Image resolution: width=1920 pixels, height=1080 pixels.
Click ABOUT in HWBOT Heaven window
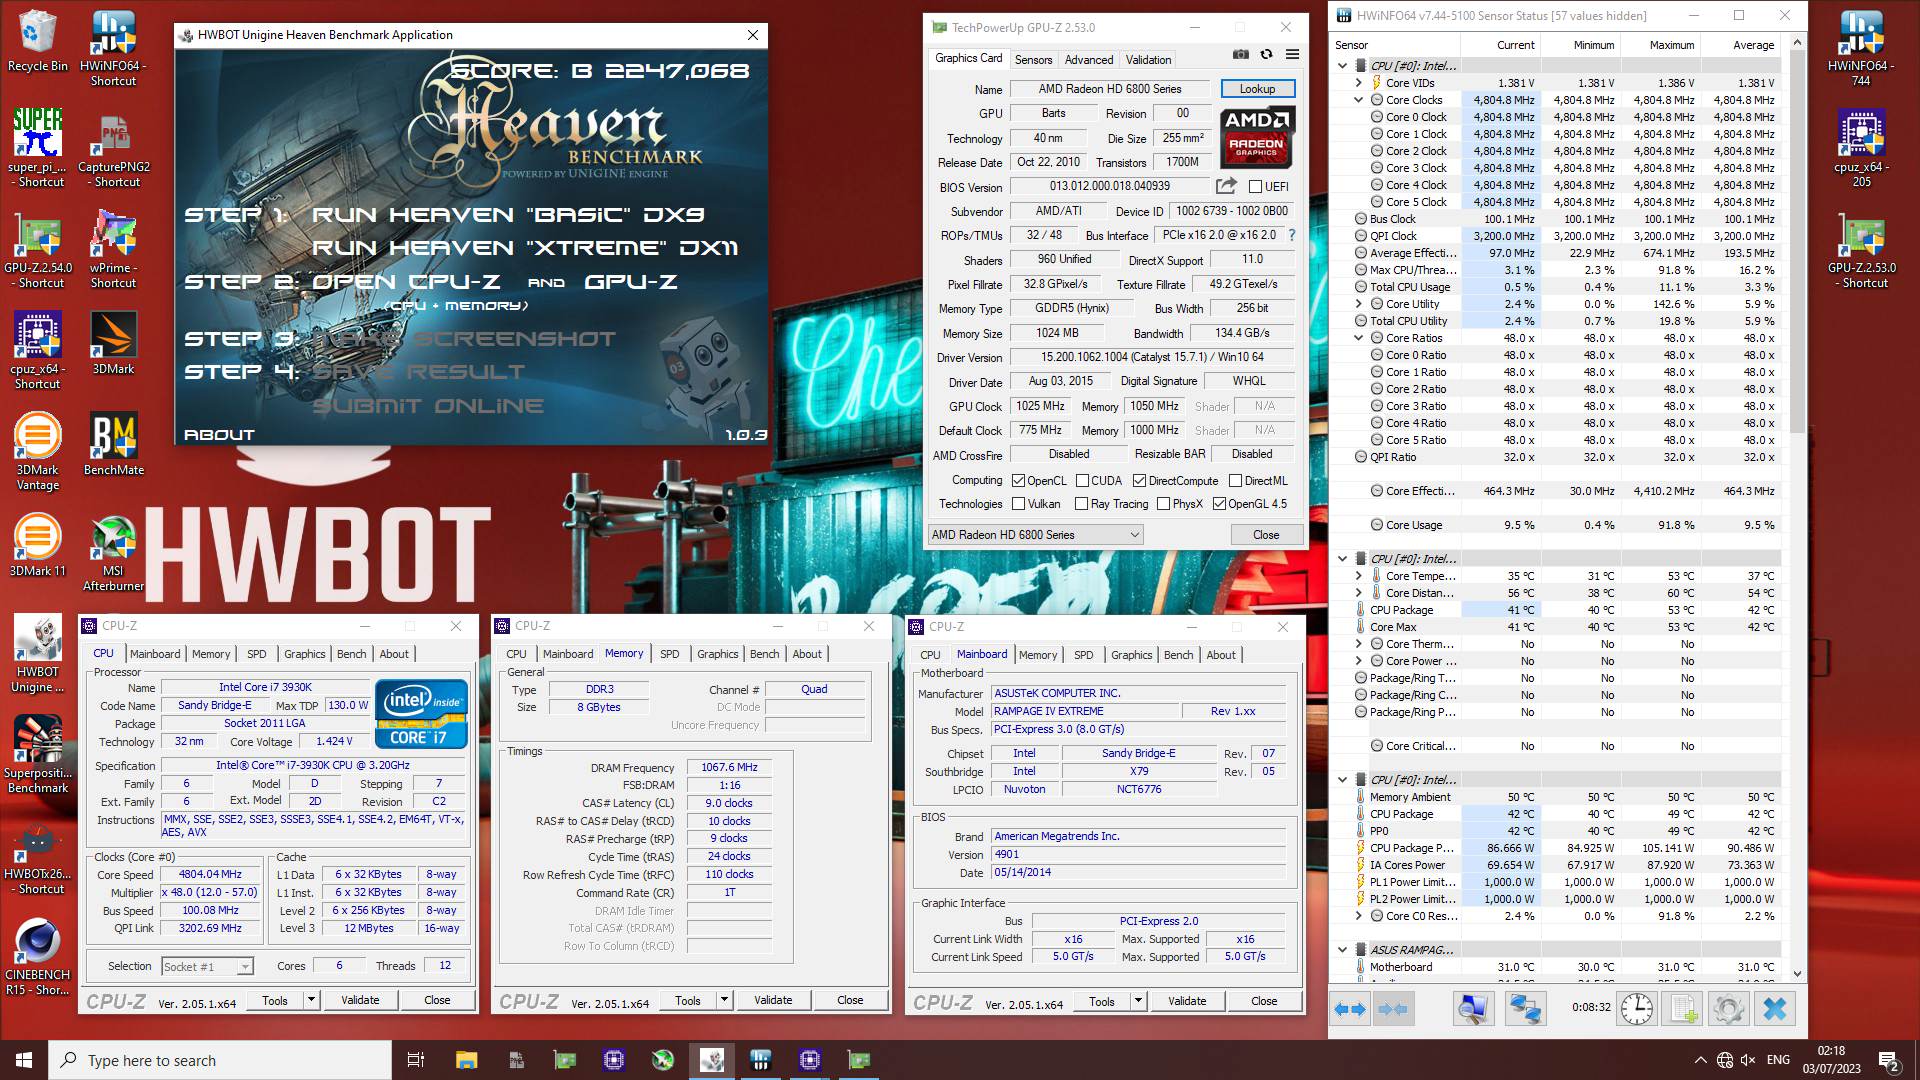[219, 435]
